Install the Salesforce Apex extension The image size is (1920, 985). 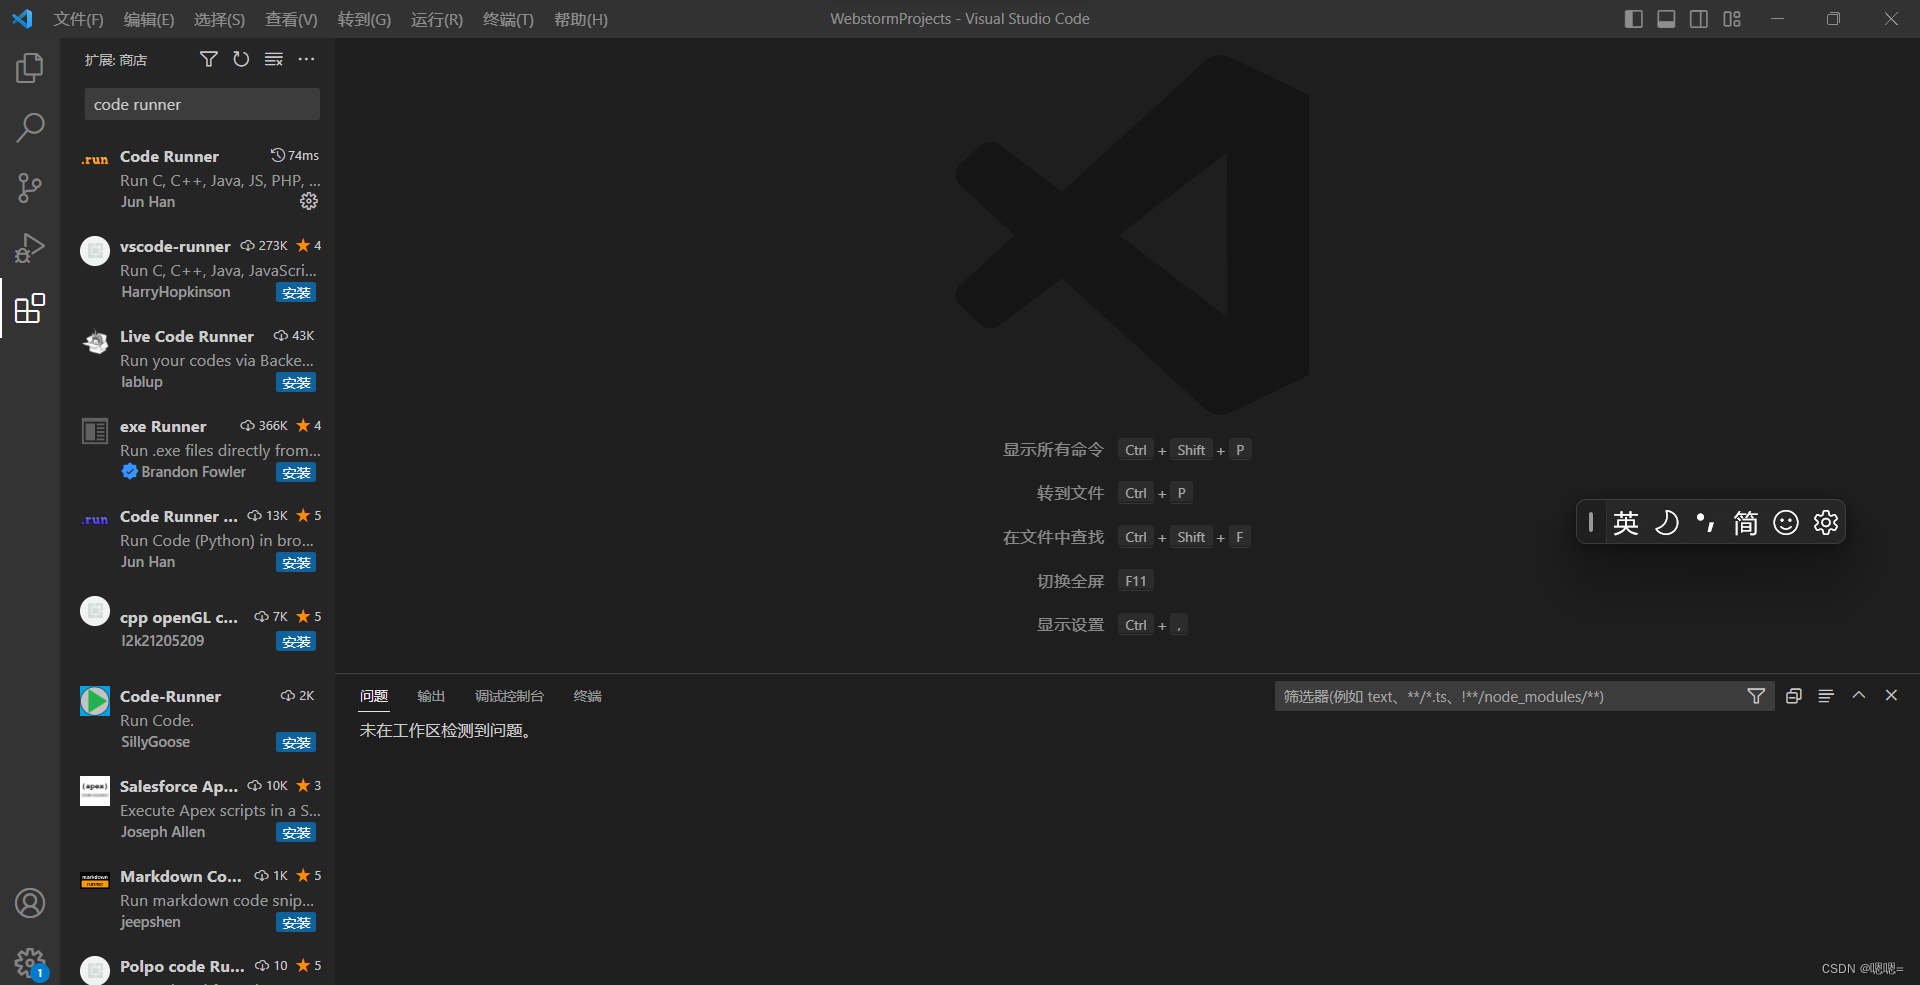[x=296, y=832]
